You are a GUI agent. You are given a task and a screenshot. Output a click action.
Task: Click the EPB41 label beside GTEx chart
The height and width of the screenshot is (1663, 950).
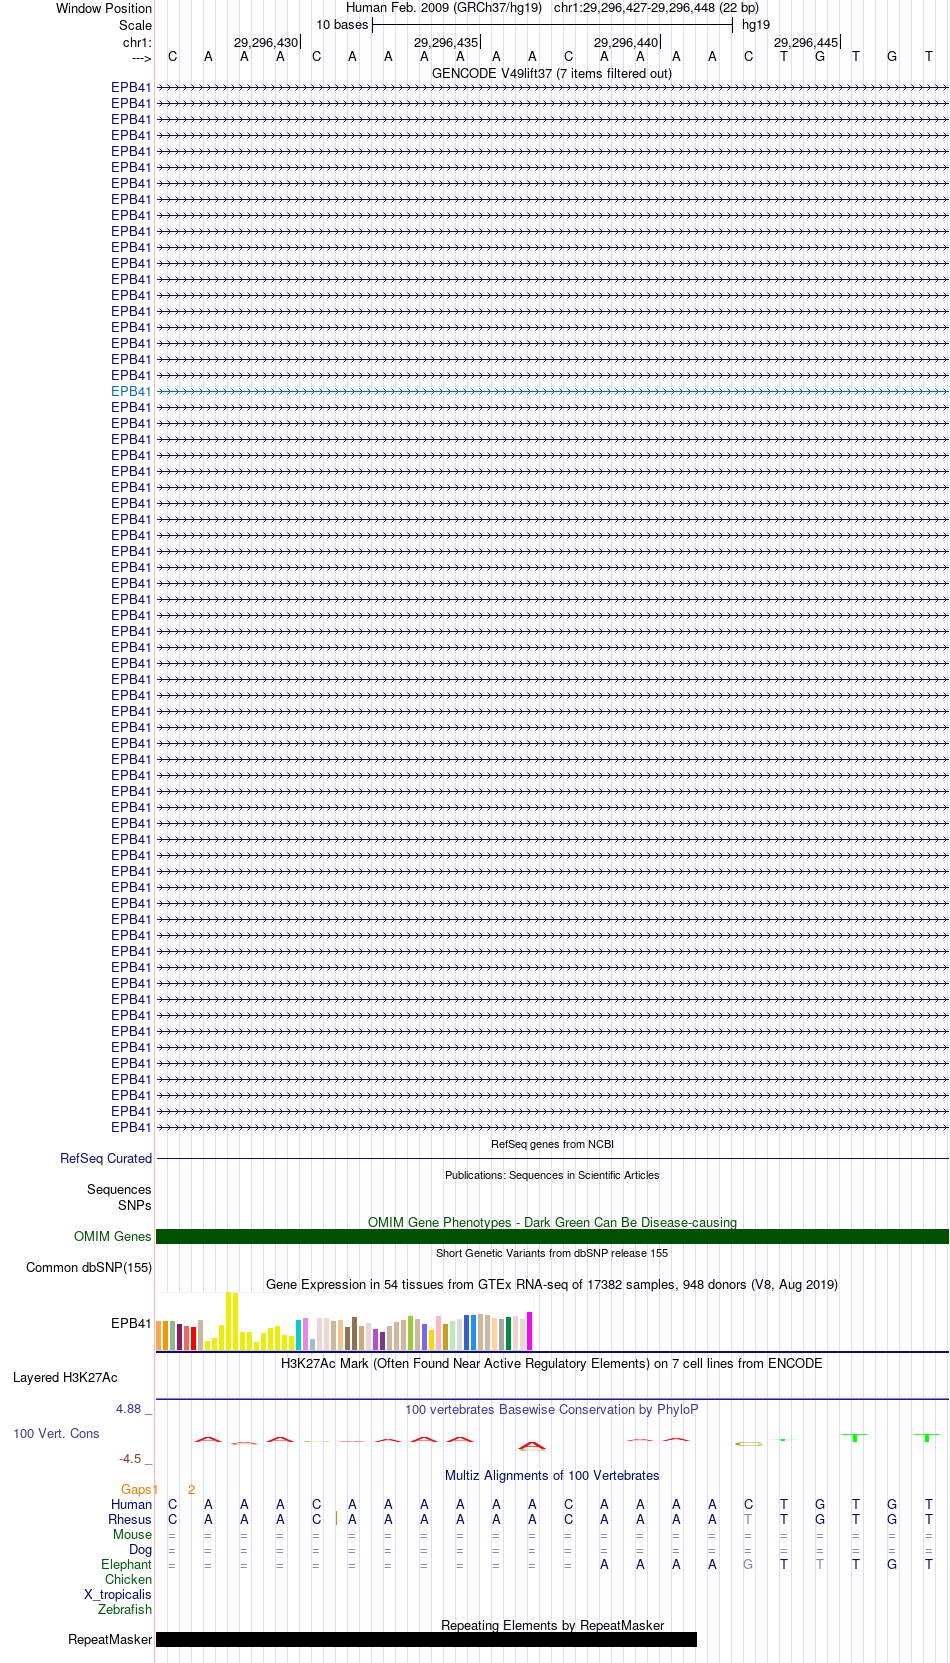point(131,1323)
